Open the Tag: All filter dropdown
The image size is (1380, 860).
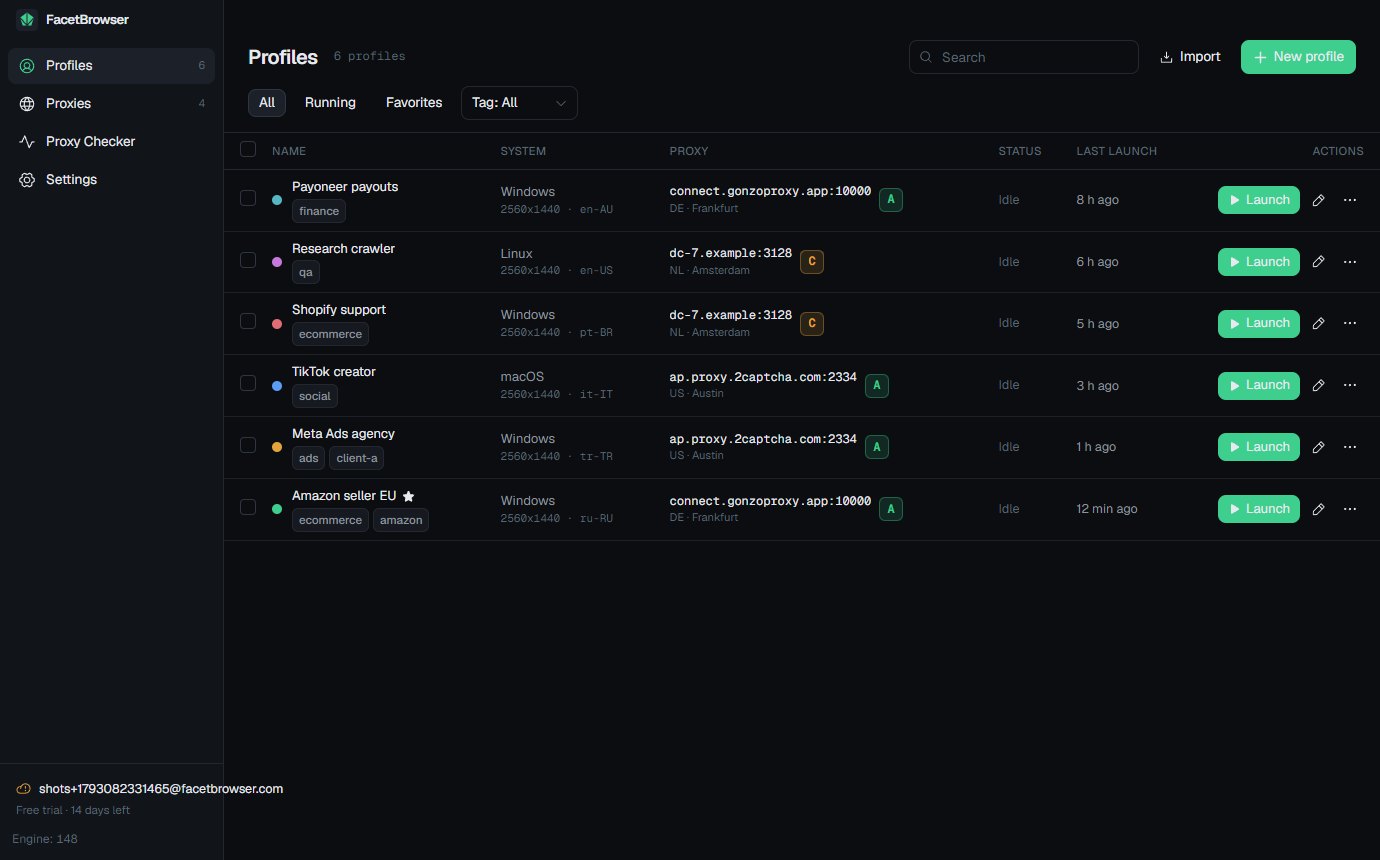(x=519, y=103)
